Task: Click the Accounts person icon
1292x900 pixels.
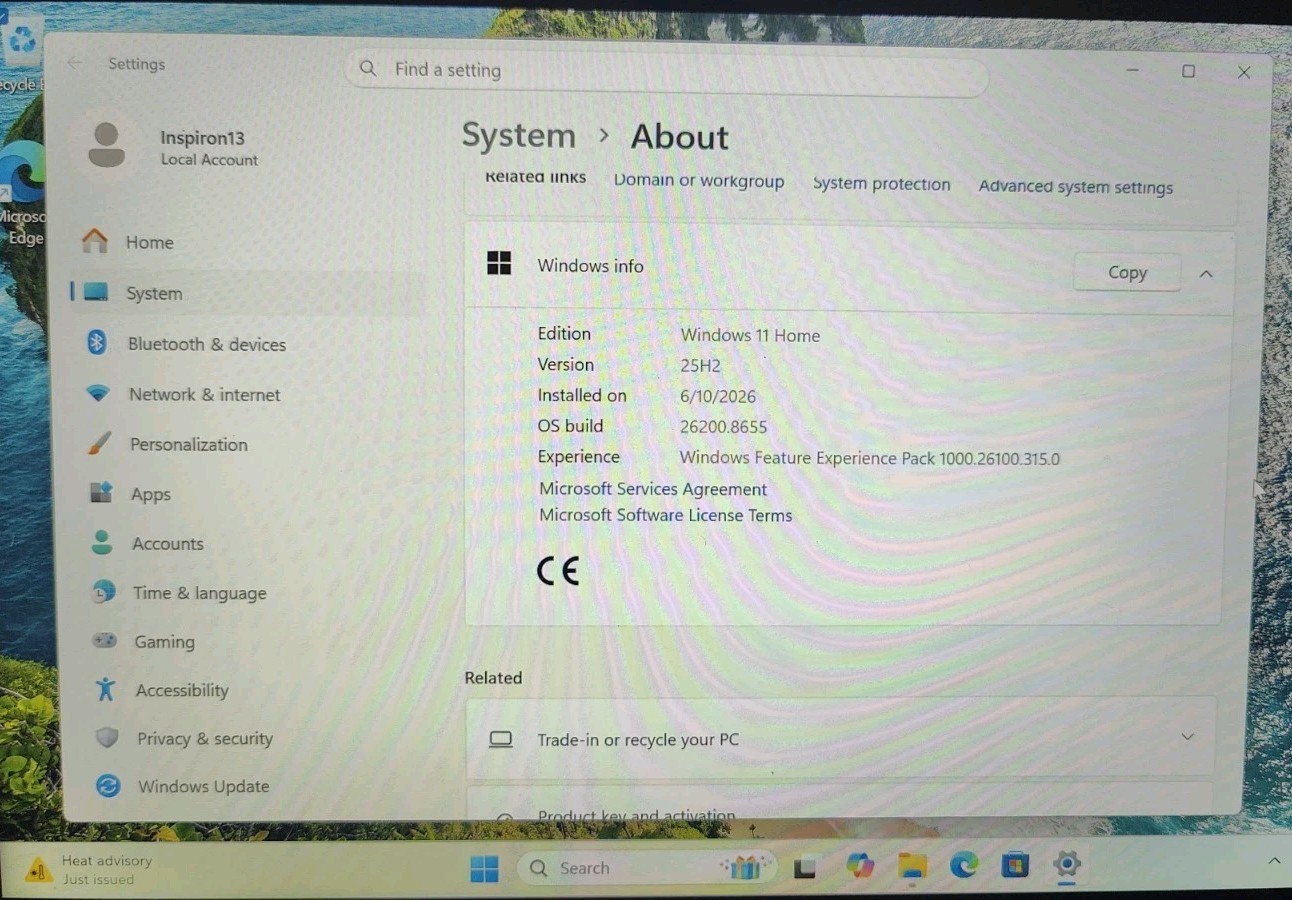Action: tap(102, 542)
